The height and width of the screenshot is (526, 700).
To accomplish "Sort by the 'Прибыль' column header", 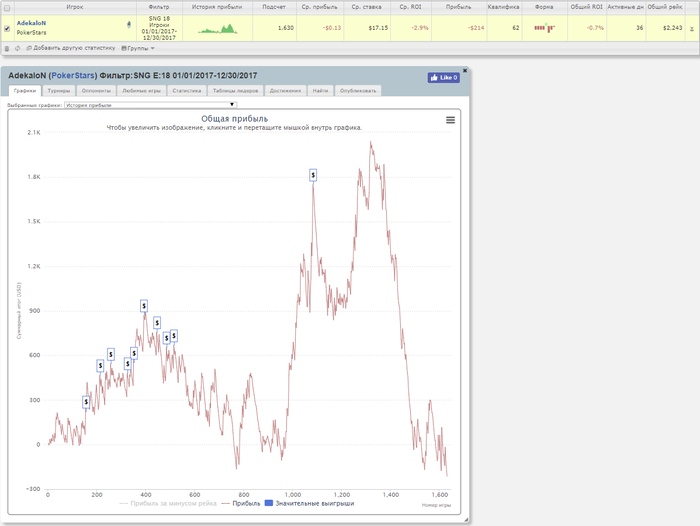I will pos(458,7).
